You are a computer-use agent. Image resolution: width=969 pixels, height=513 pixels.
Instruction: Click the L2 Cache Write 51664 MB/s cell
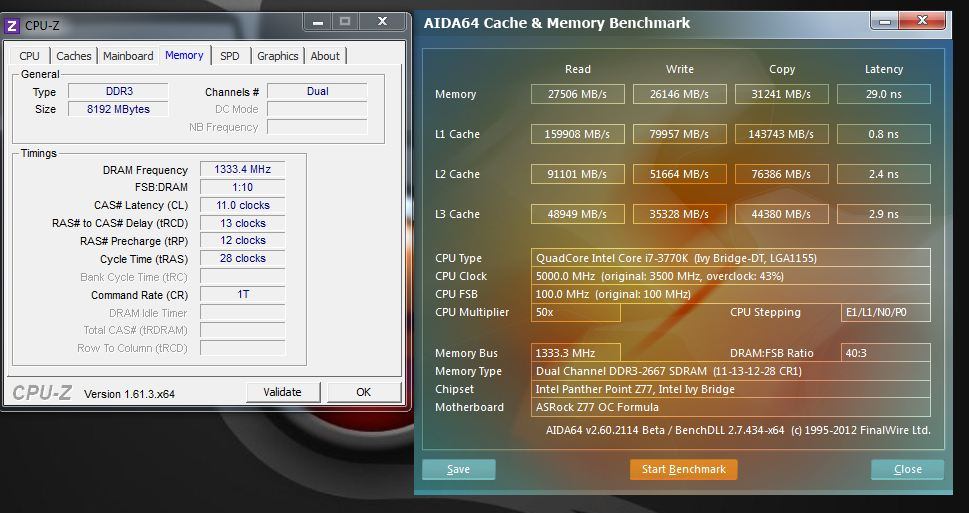[x=680, y=174]
